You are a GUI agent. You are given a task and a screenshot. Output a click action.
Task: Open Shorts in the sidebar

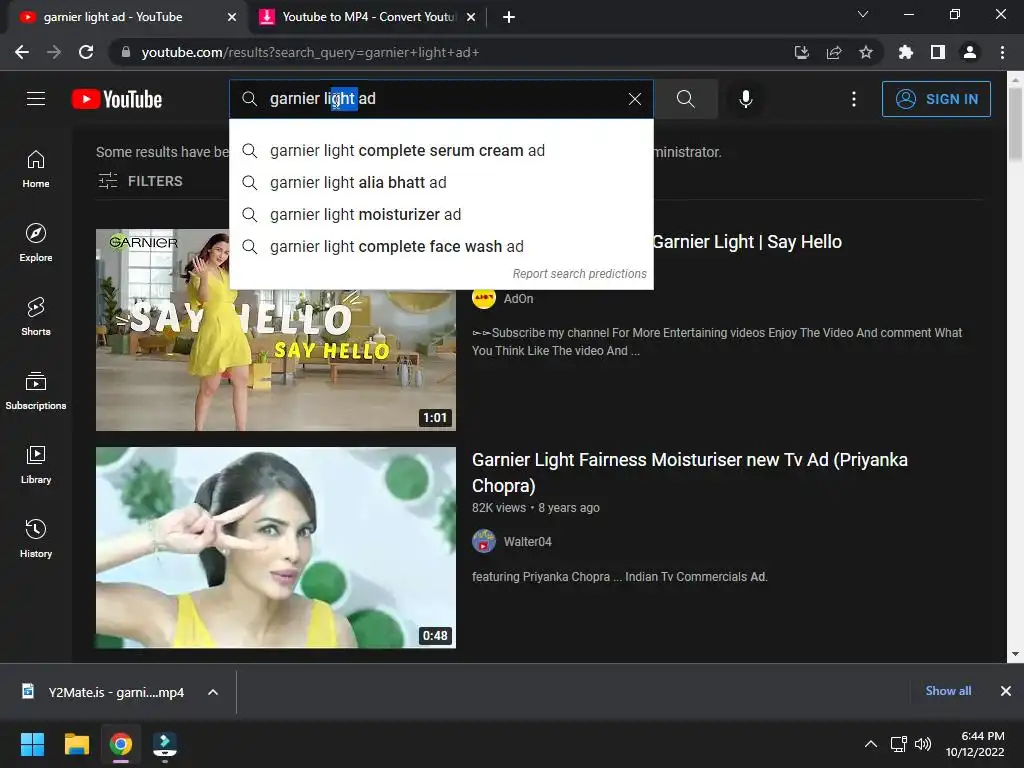click(x=36, y=316)
